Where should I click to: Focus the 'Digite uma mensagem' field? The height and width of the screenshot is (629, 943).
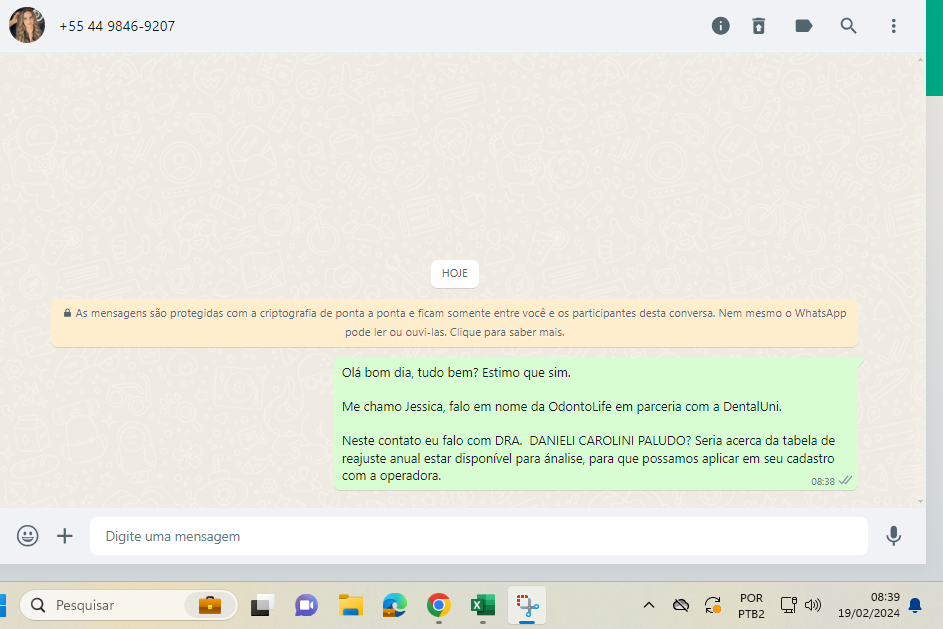[479, 536]
